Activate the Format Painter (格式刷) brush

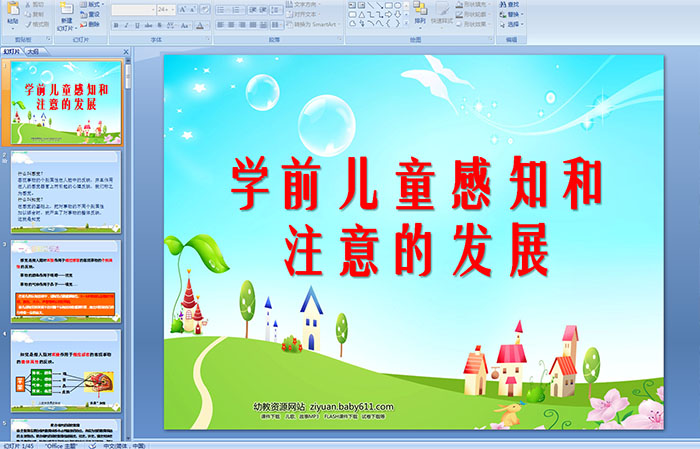coord(28,24)
